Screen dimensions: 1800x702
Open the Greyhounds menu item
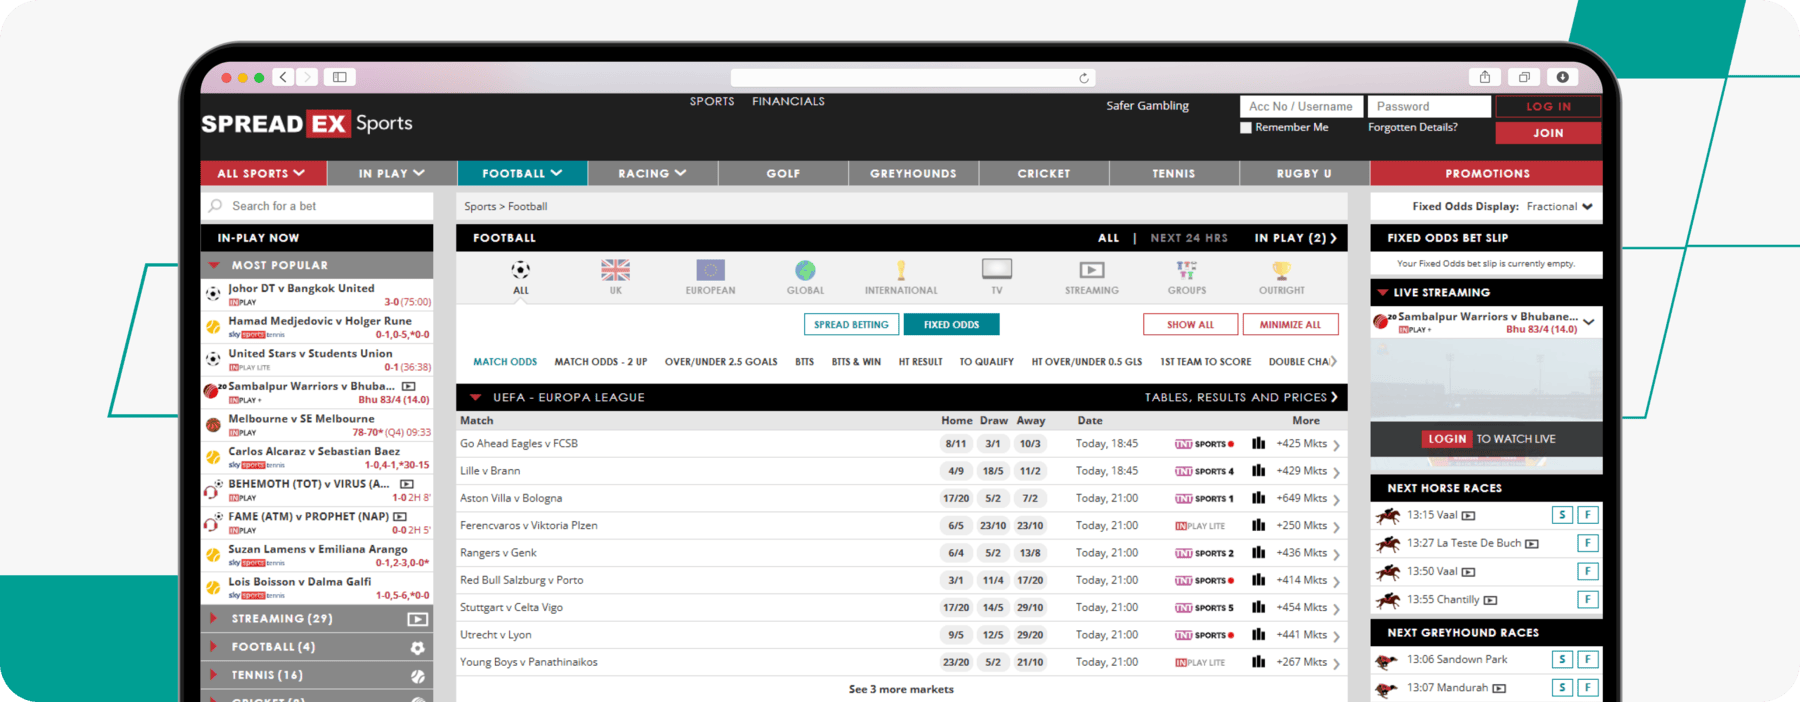point(913,173)
